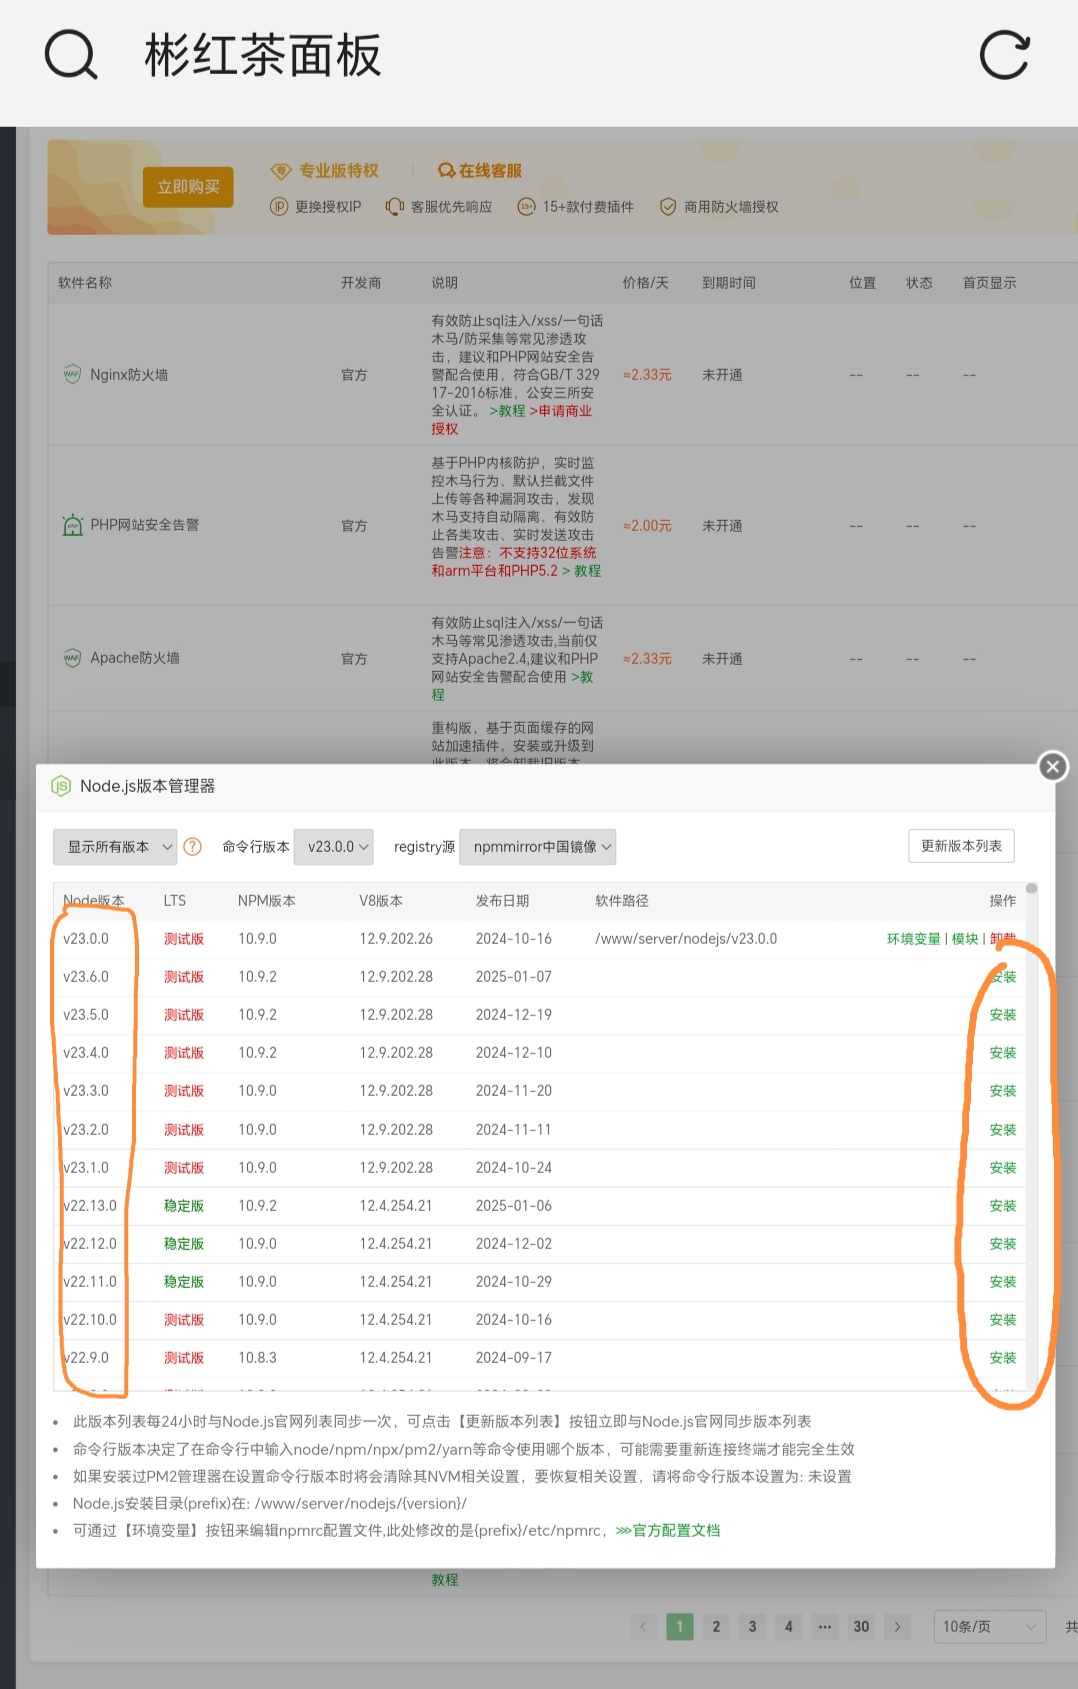The image size is (1078, 1689).
Task: Go to page 30 in pagination
Action: (861, 1627)
